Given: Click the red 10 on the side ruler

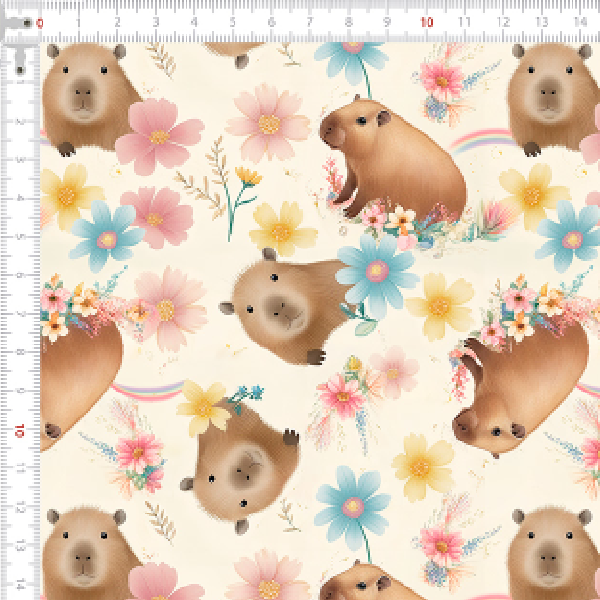Looking at the screenshot, I should click(x=20, y=430).
